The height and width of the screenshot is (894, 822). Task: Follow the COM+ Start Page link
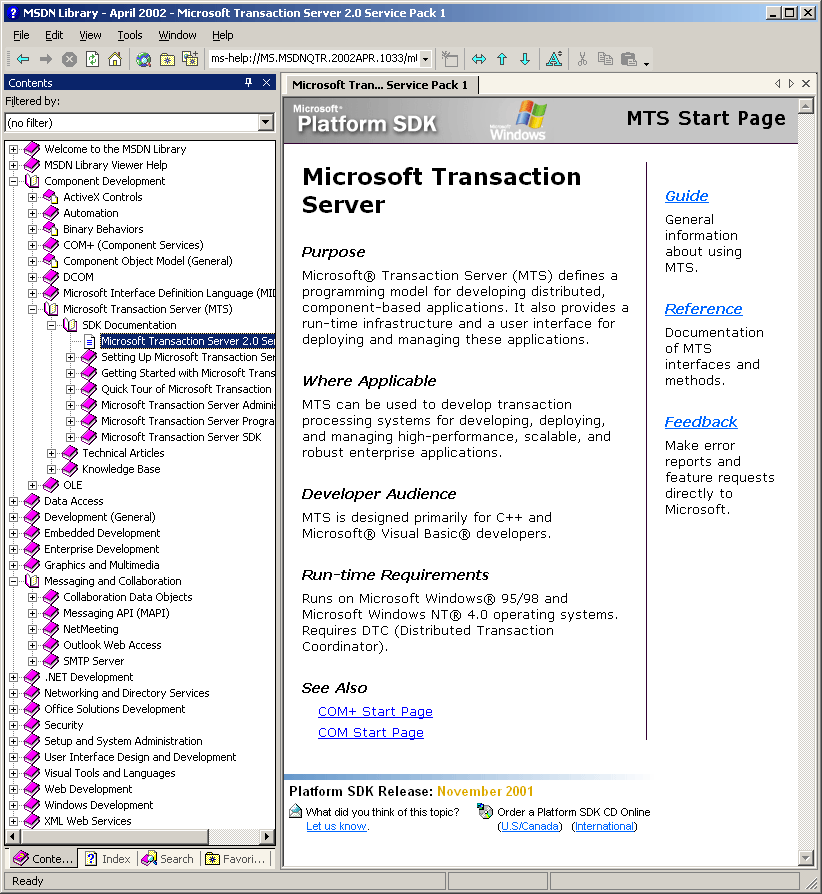coord(375,712)
